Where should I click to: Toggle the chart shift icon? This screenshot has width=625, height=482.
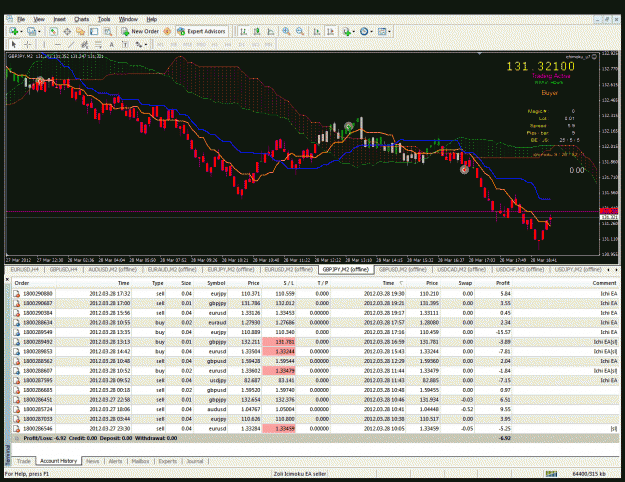(330, 31)
